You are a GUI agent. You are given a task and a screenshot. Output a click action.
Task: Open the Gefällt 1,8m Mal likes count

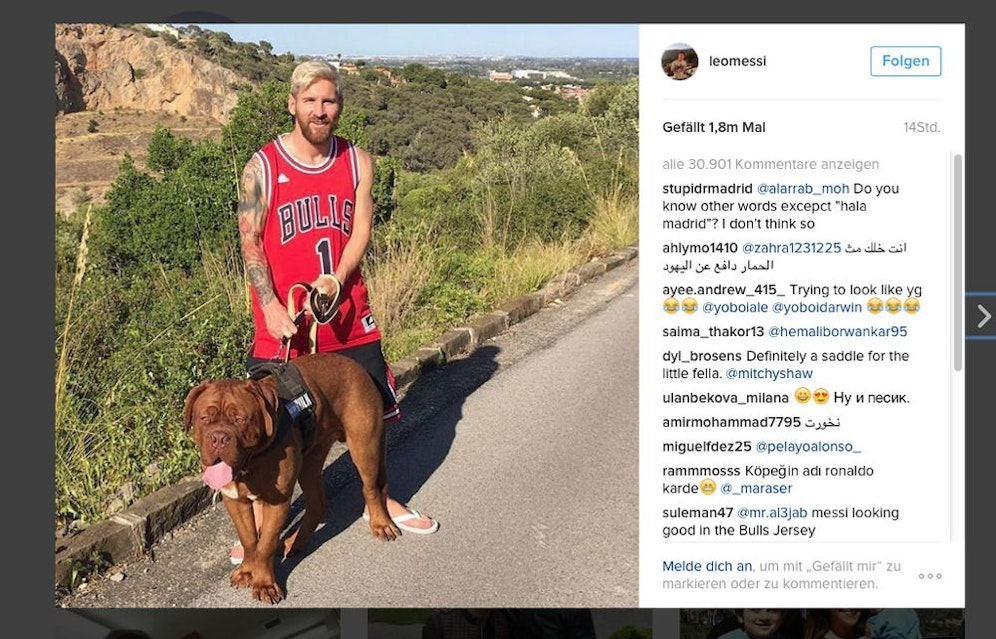tap(714, 127)
